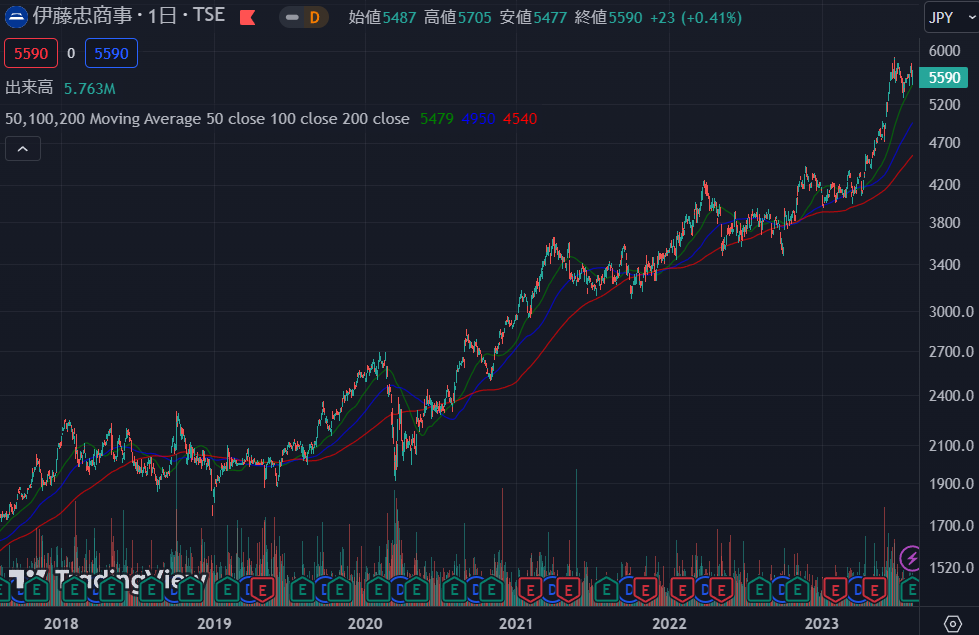Open chart settings via the gear icon
This screenshot has width=979, height=635.
point(952,623)
